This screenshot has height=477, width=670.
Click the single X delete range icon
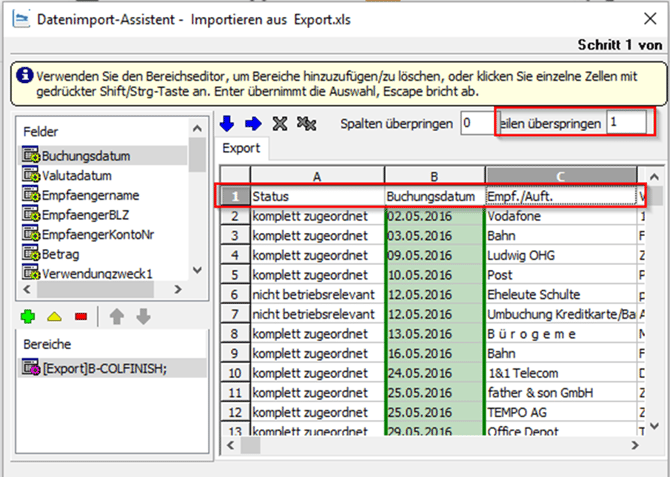tap(280, 123)
